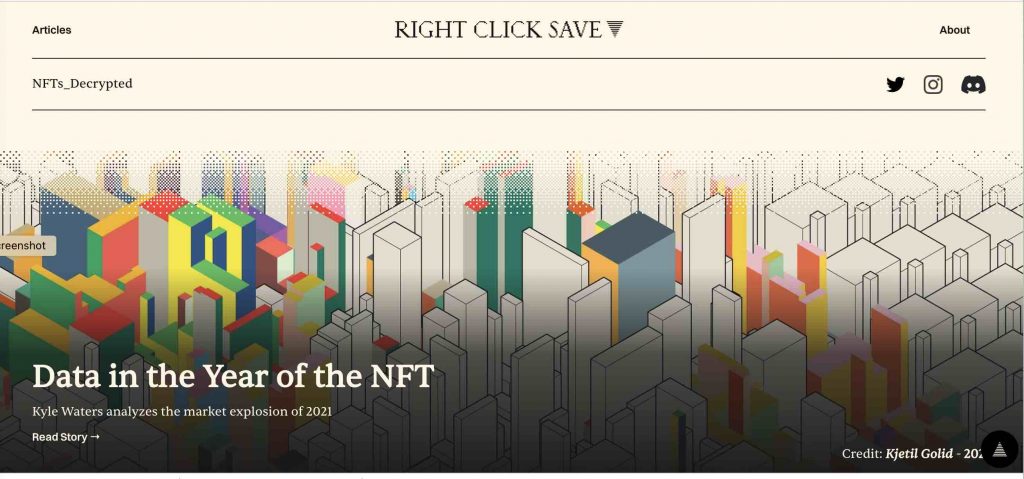Open the Instagram camera icon link

point(933,84)
